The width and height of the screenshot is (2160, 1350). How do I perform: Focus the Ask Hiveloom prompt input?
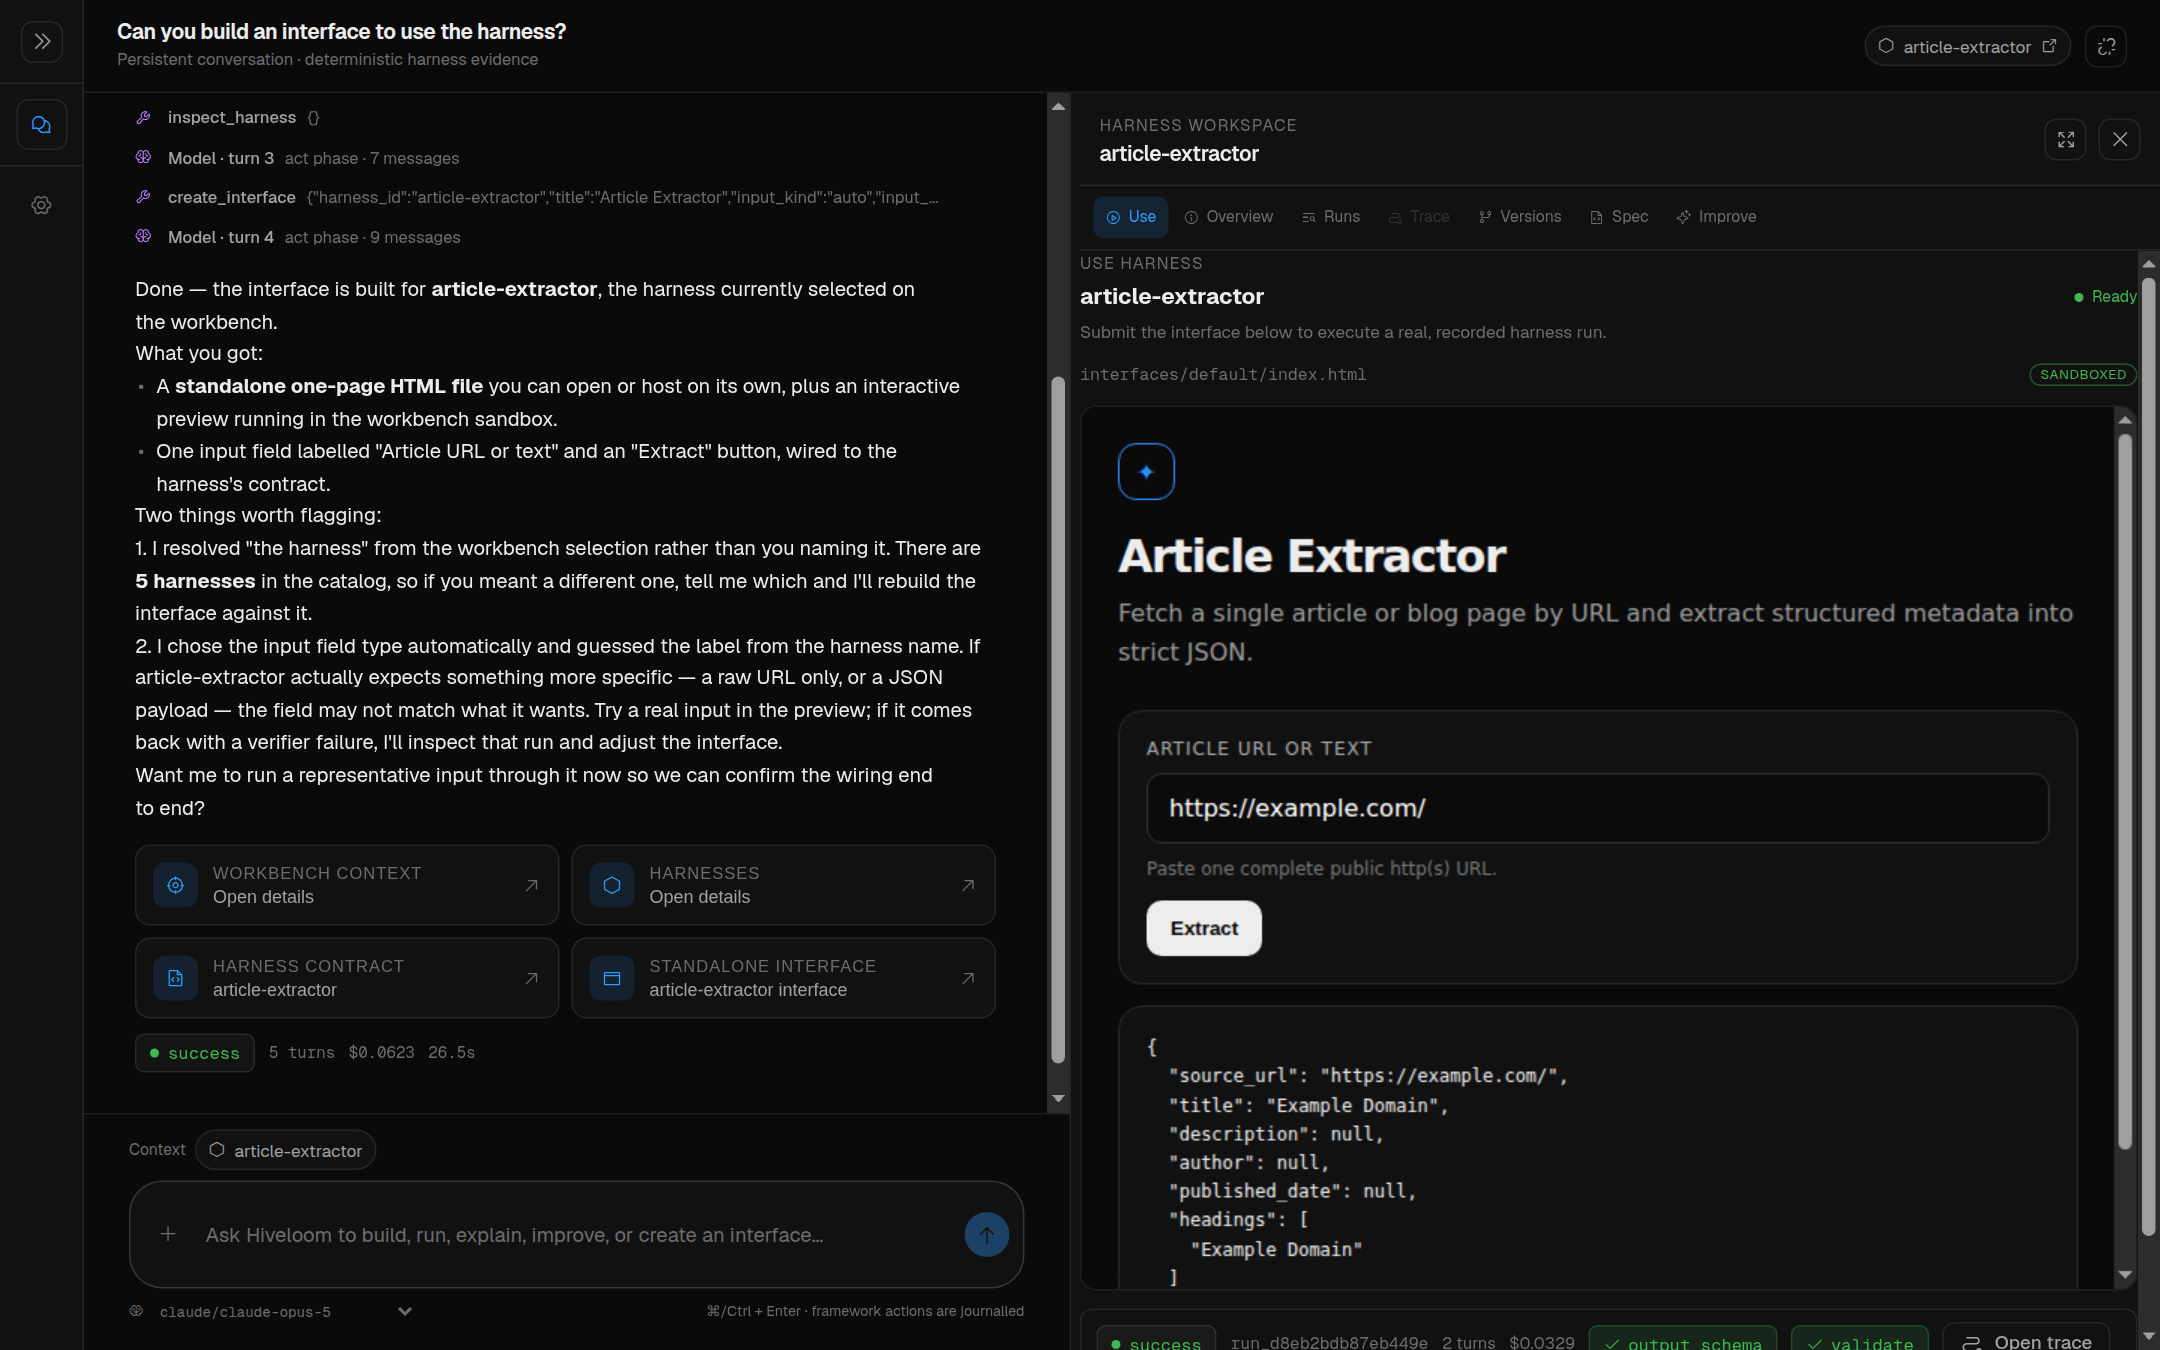(575, 1235)
